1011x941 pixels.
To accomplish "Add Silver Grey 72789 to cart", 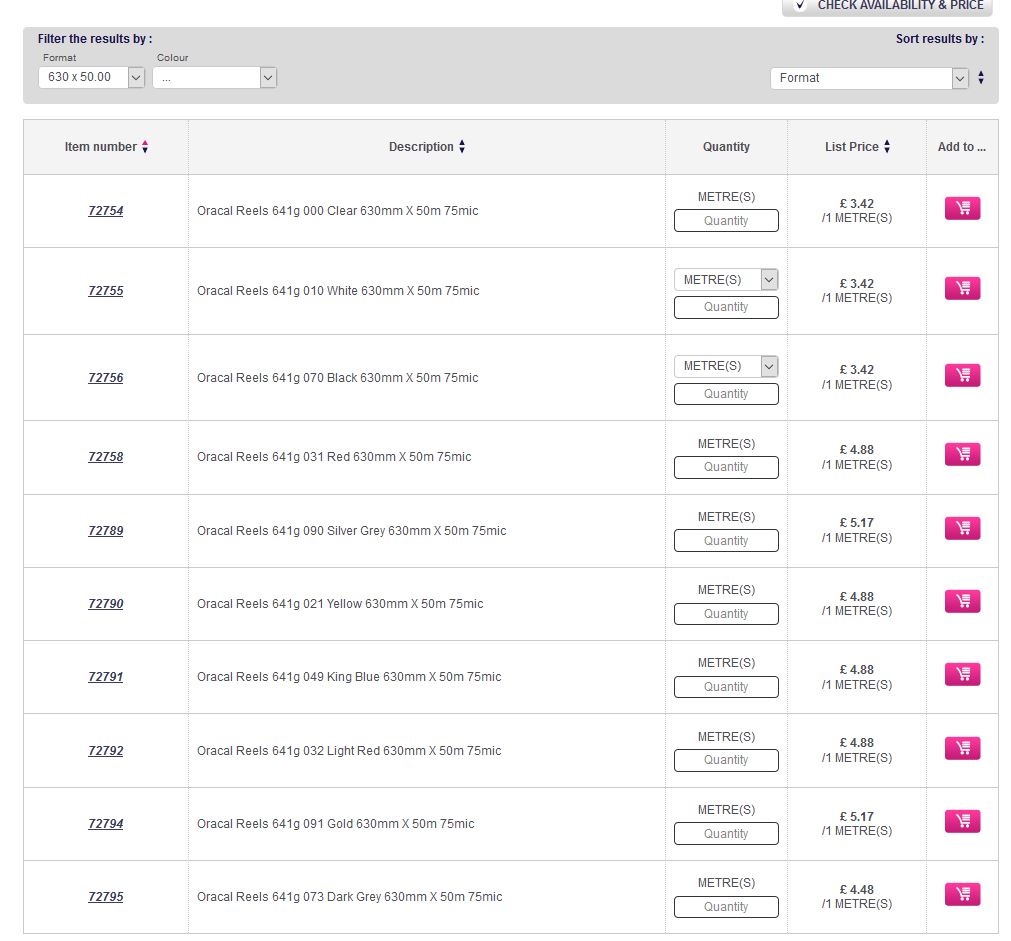I will point(962,528).
